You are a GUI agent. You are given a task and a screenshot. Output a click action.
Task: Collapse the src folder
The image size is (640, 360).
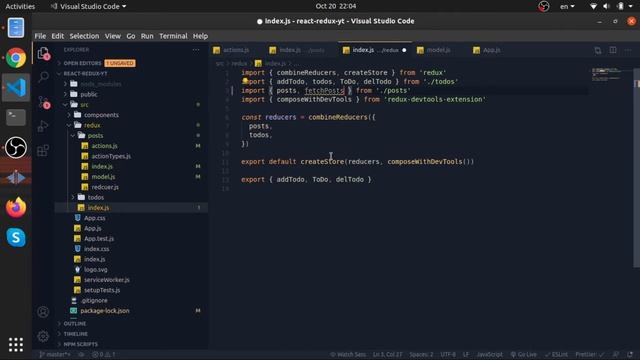(x=84, y=104)
